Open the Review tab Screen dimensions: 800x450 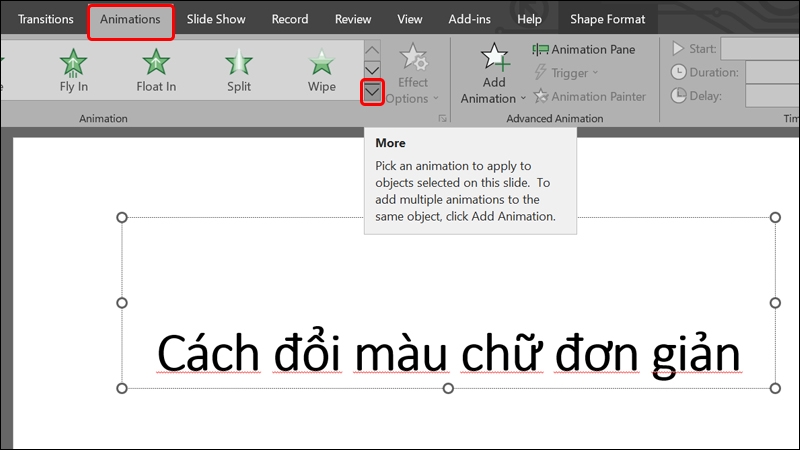(353, 19)
